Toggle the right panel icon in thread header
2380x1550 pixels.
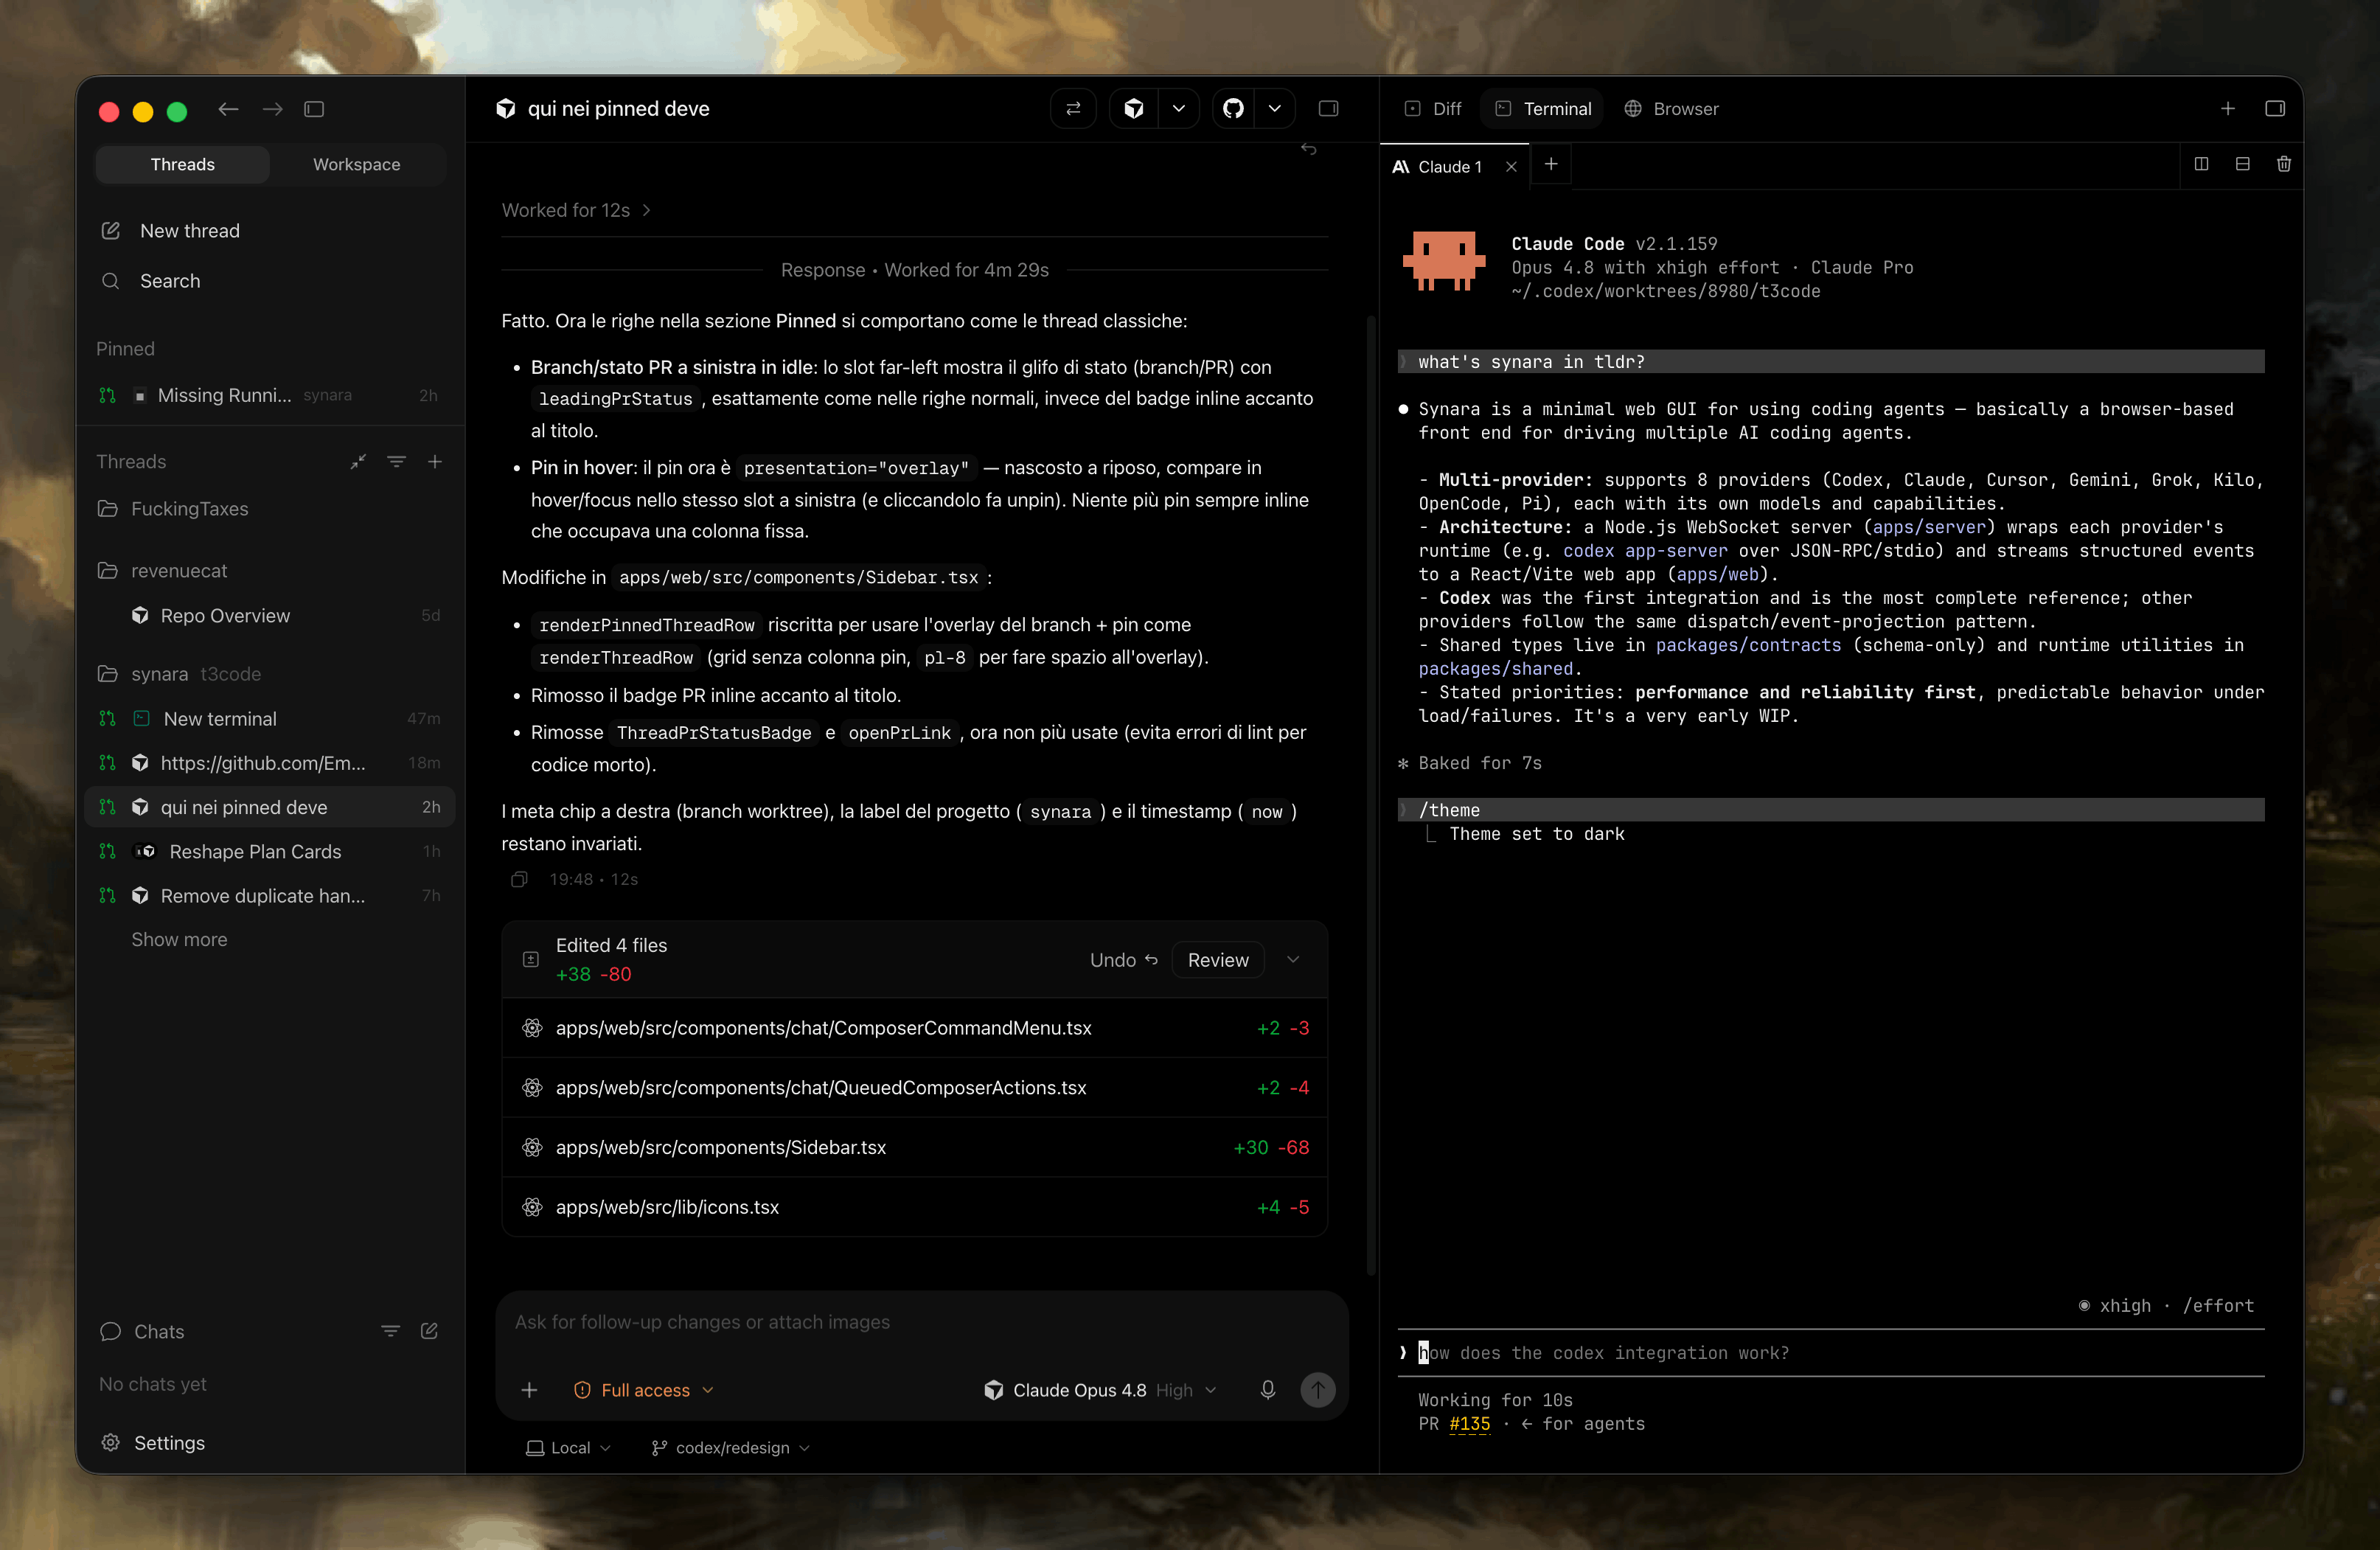coord(1328,109)
